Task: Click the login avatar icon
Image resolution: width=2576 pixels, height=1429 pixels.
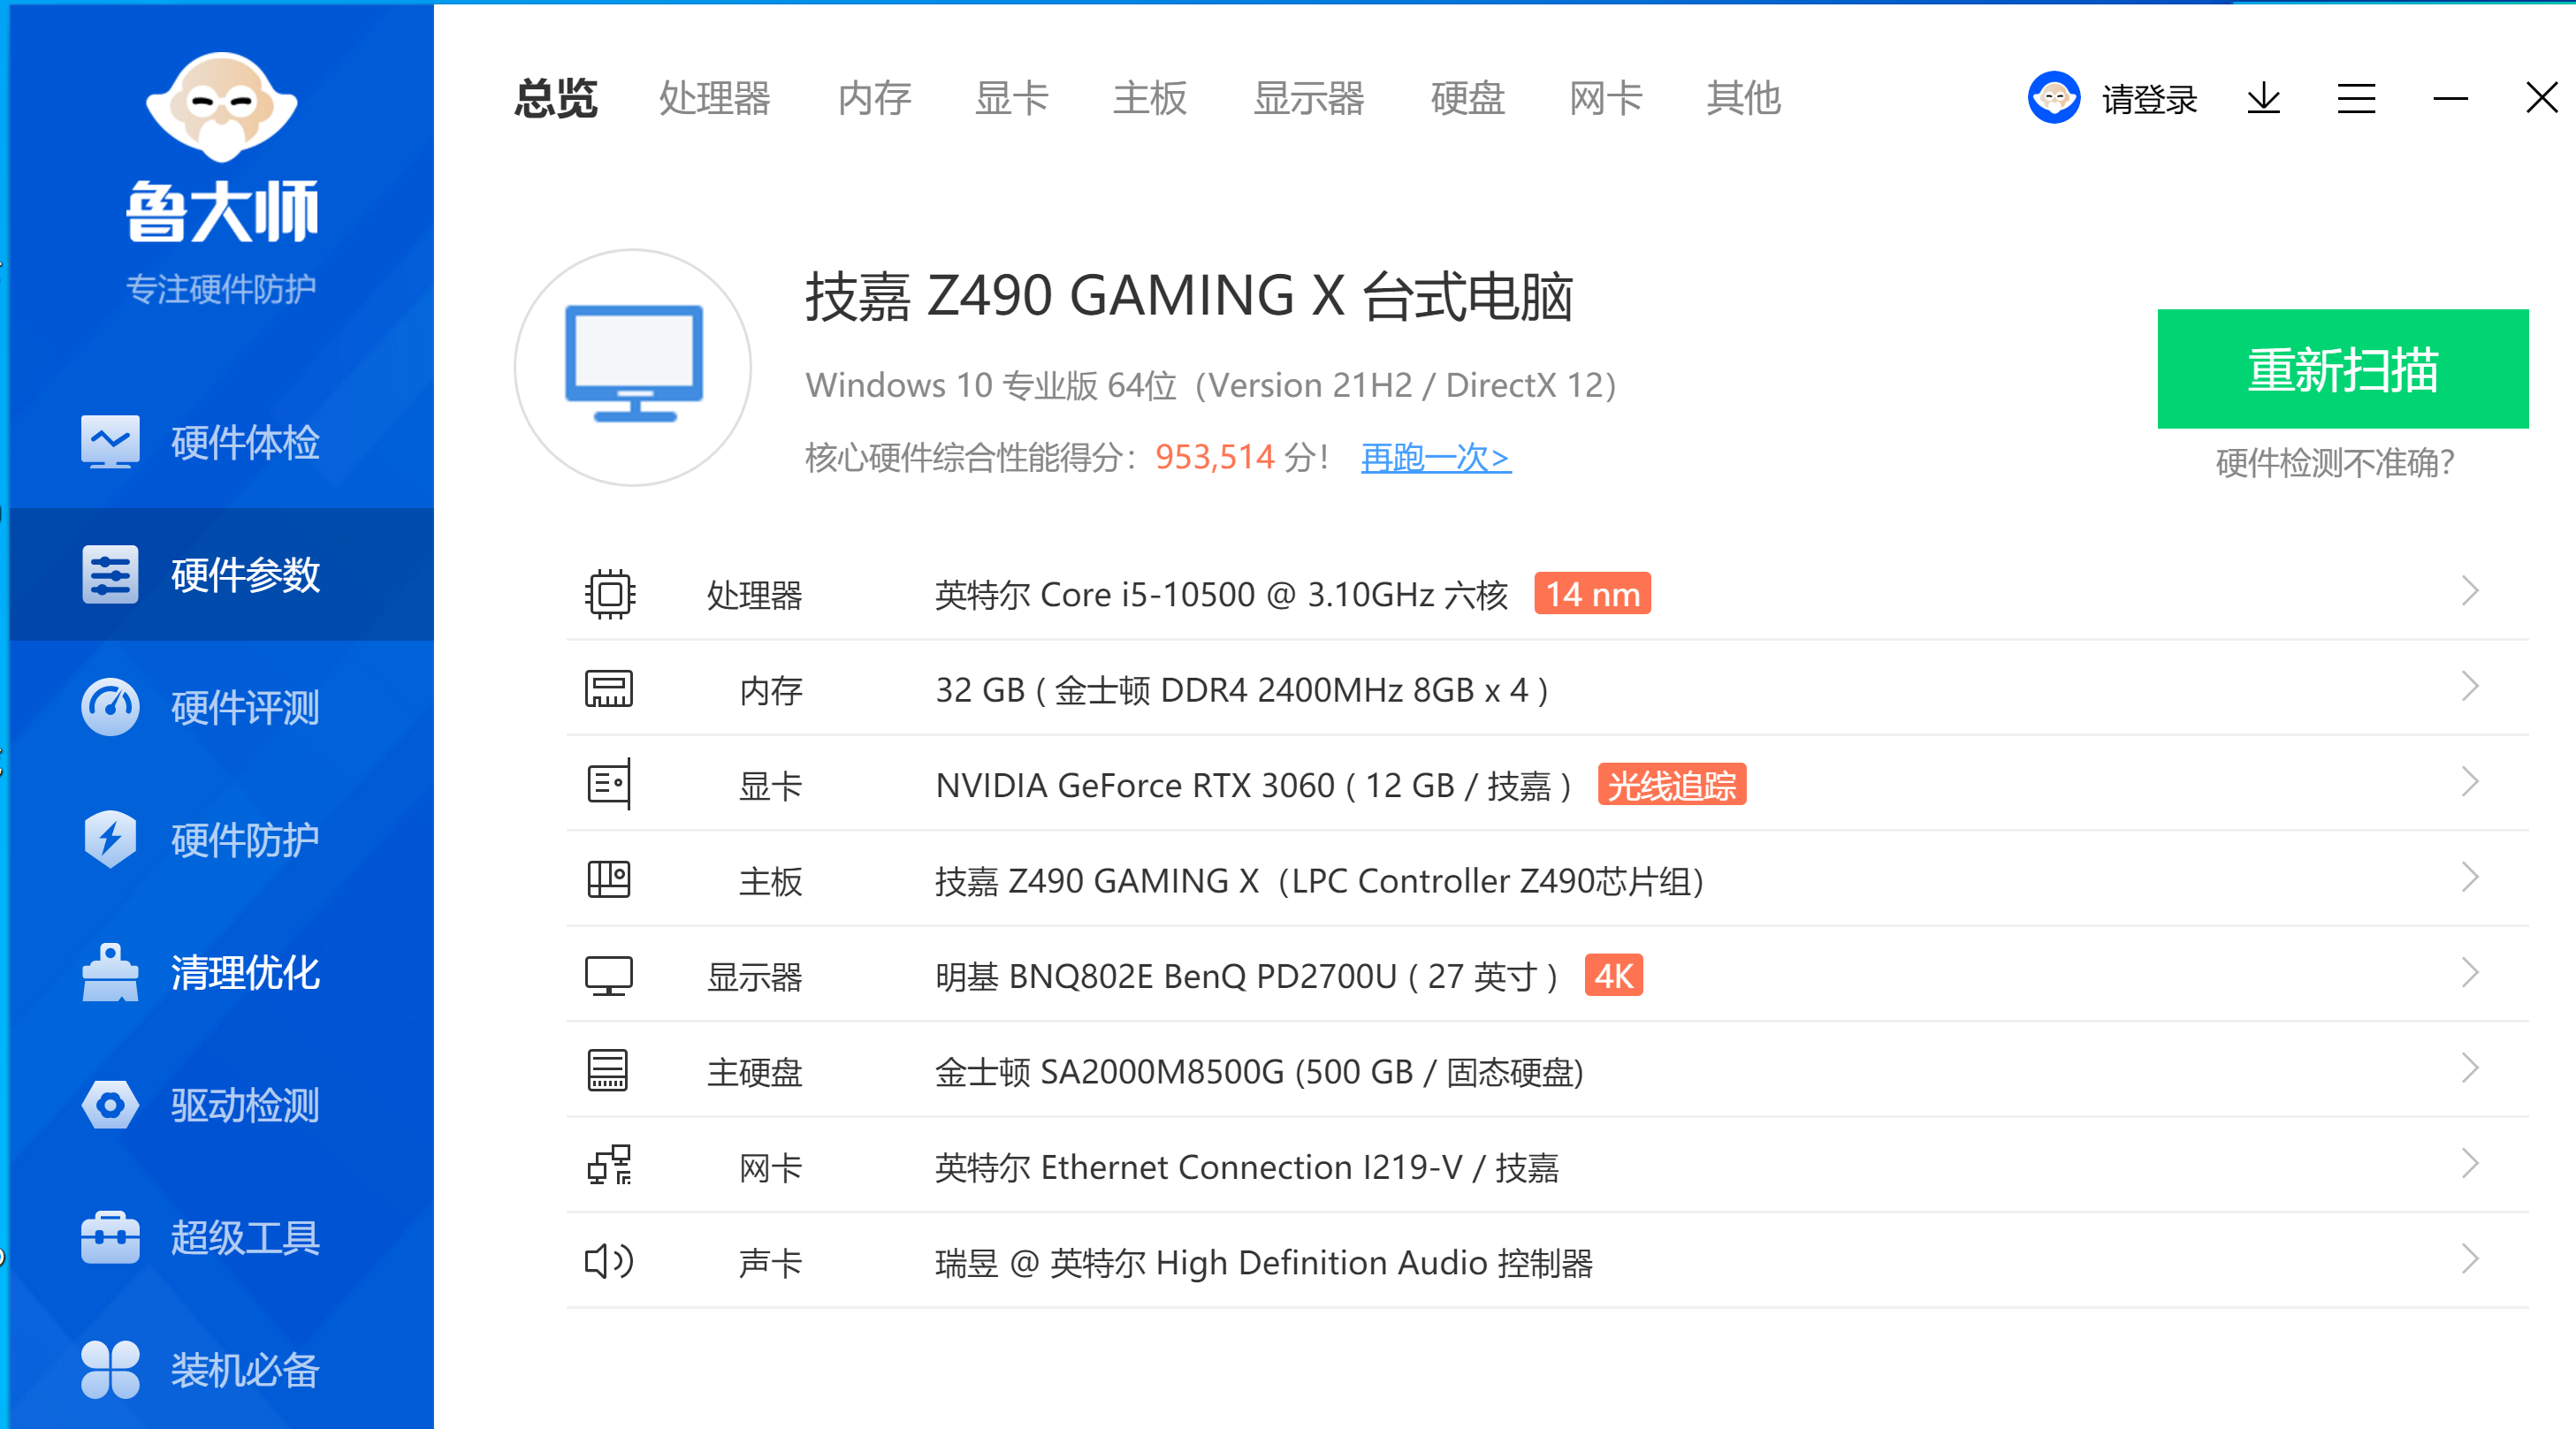Action: point(2054,97)
